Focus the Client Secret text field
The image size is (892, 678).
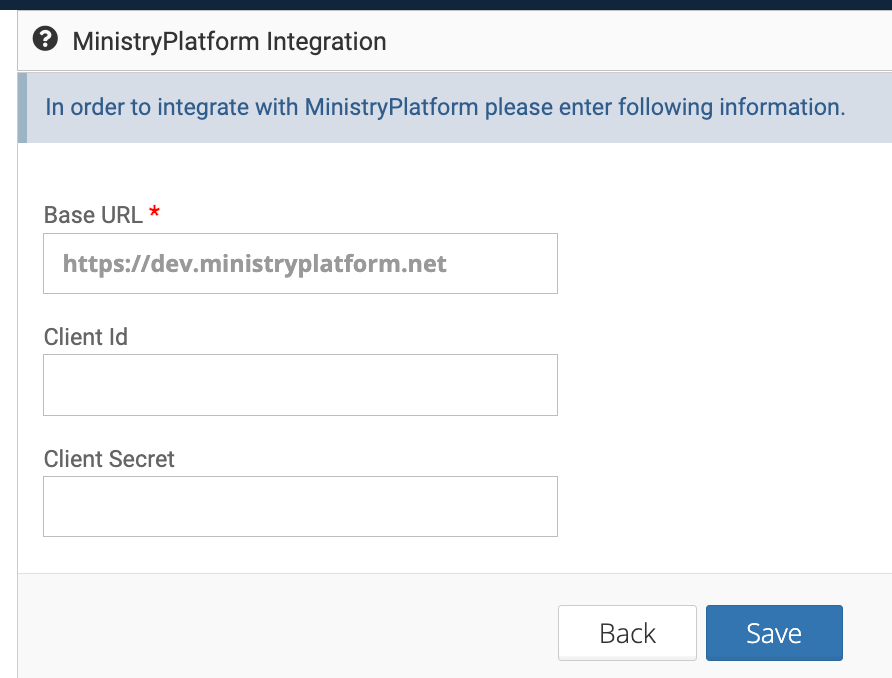click(300, 506)
